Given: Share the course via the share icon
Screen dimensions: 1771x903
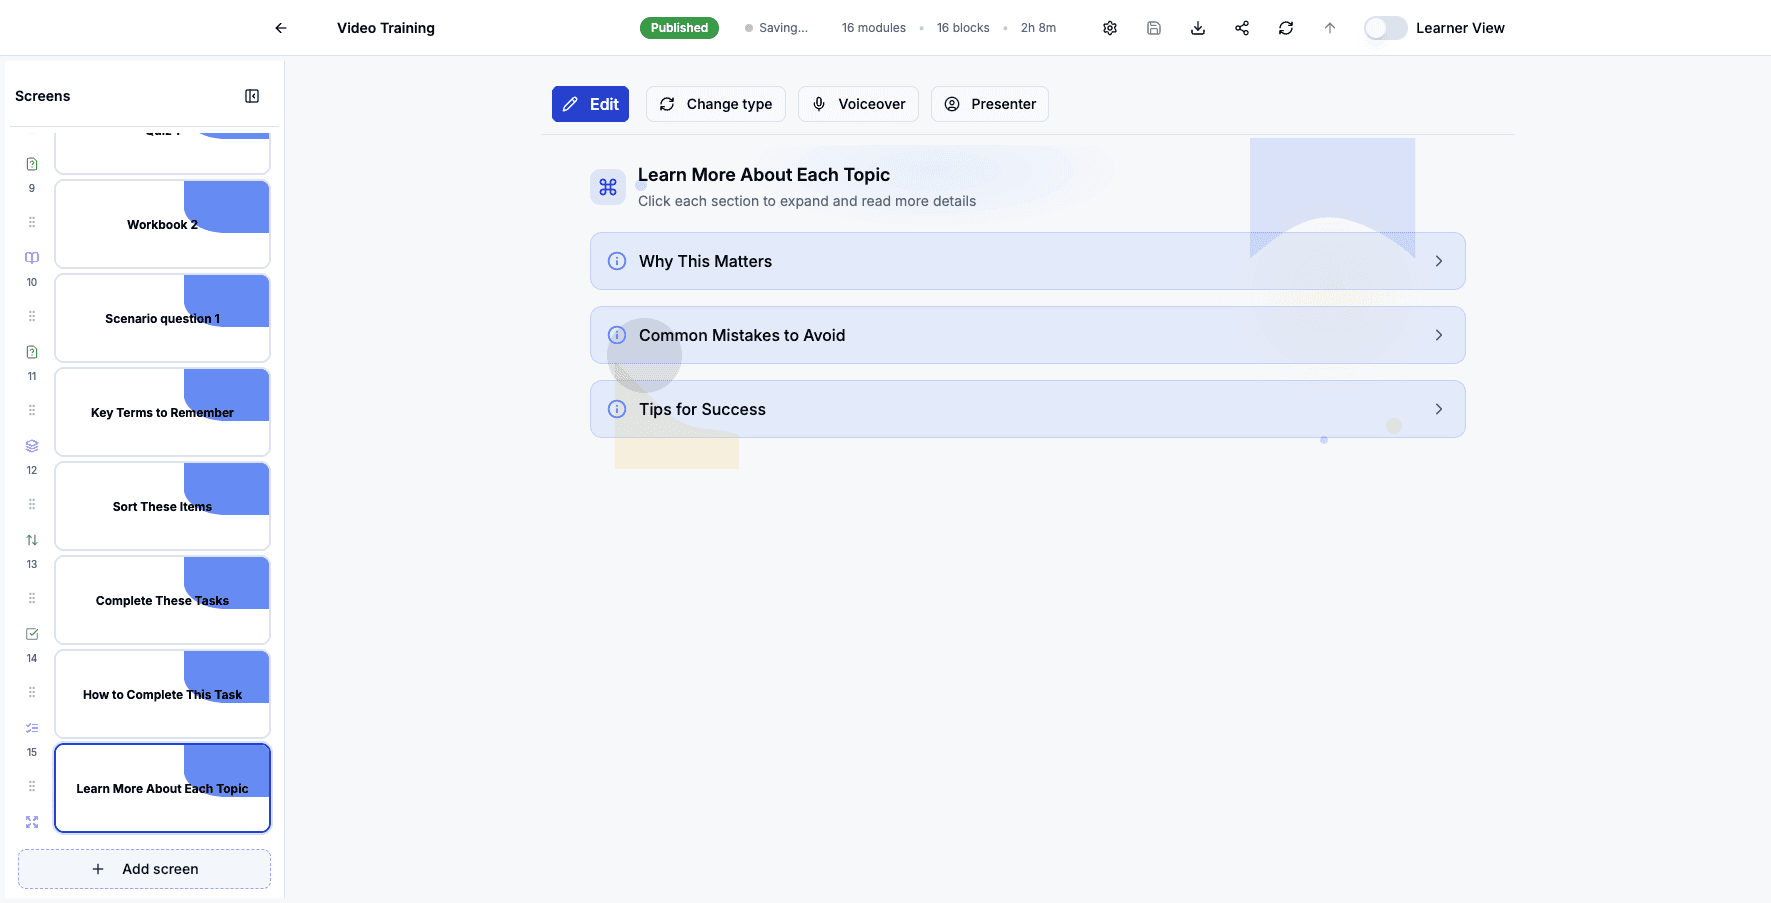Looking at the screenshot, I should [x=1242, y=28].
